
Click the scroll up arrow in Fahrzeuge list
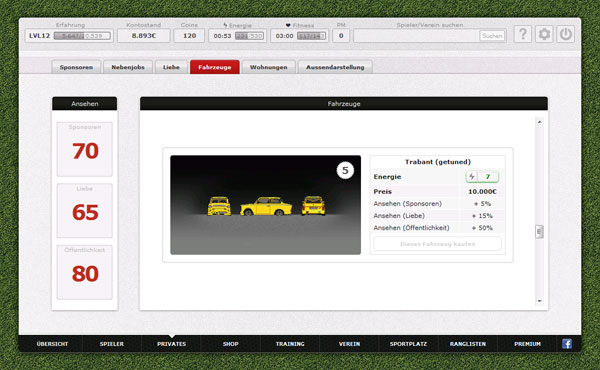(539, 122)
